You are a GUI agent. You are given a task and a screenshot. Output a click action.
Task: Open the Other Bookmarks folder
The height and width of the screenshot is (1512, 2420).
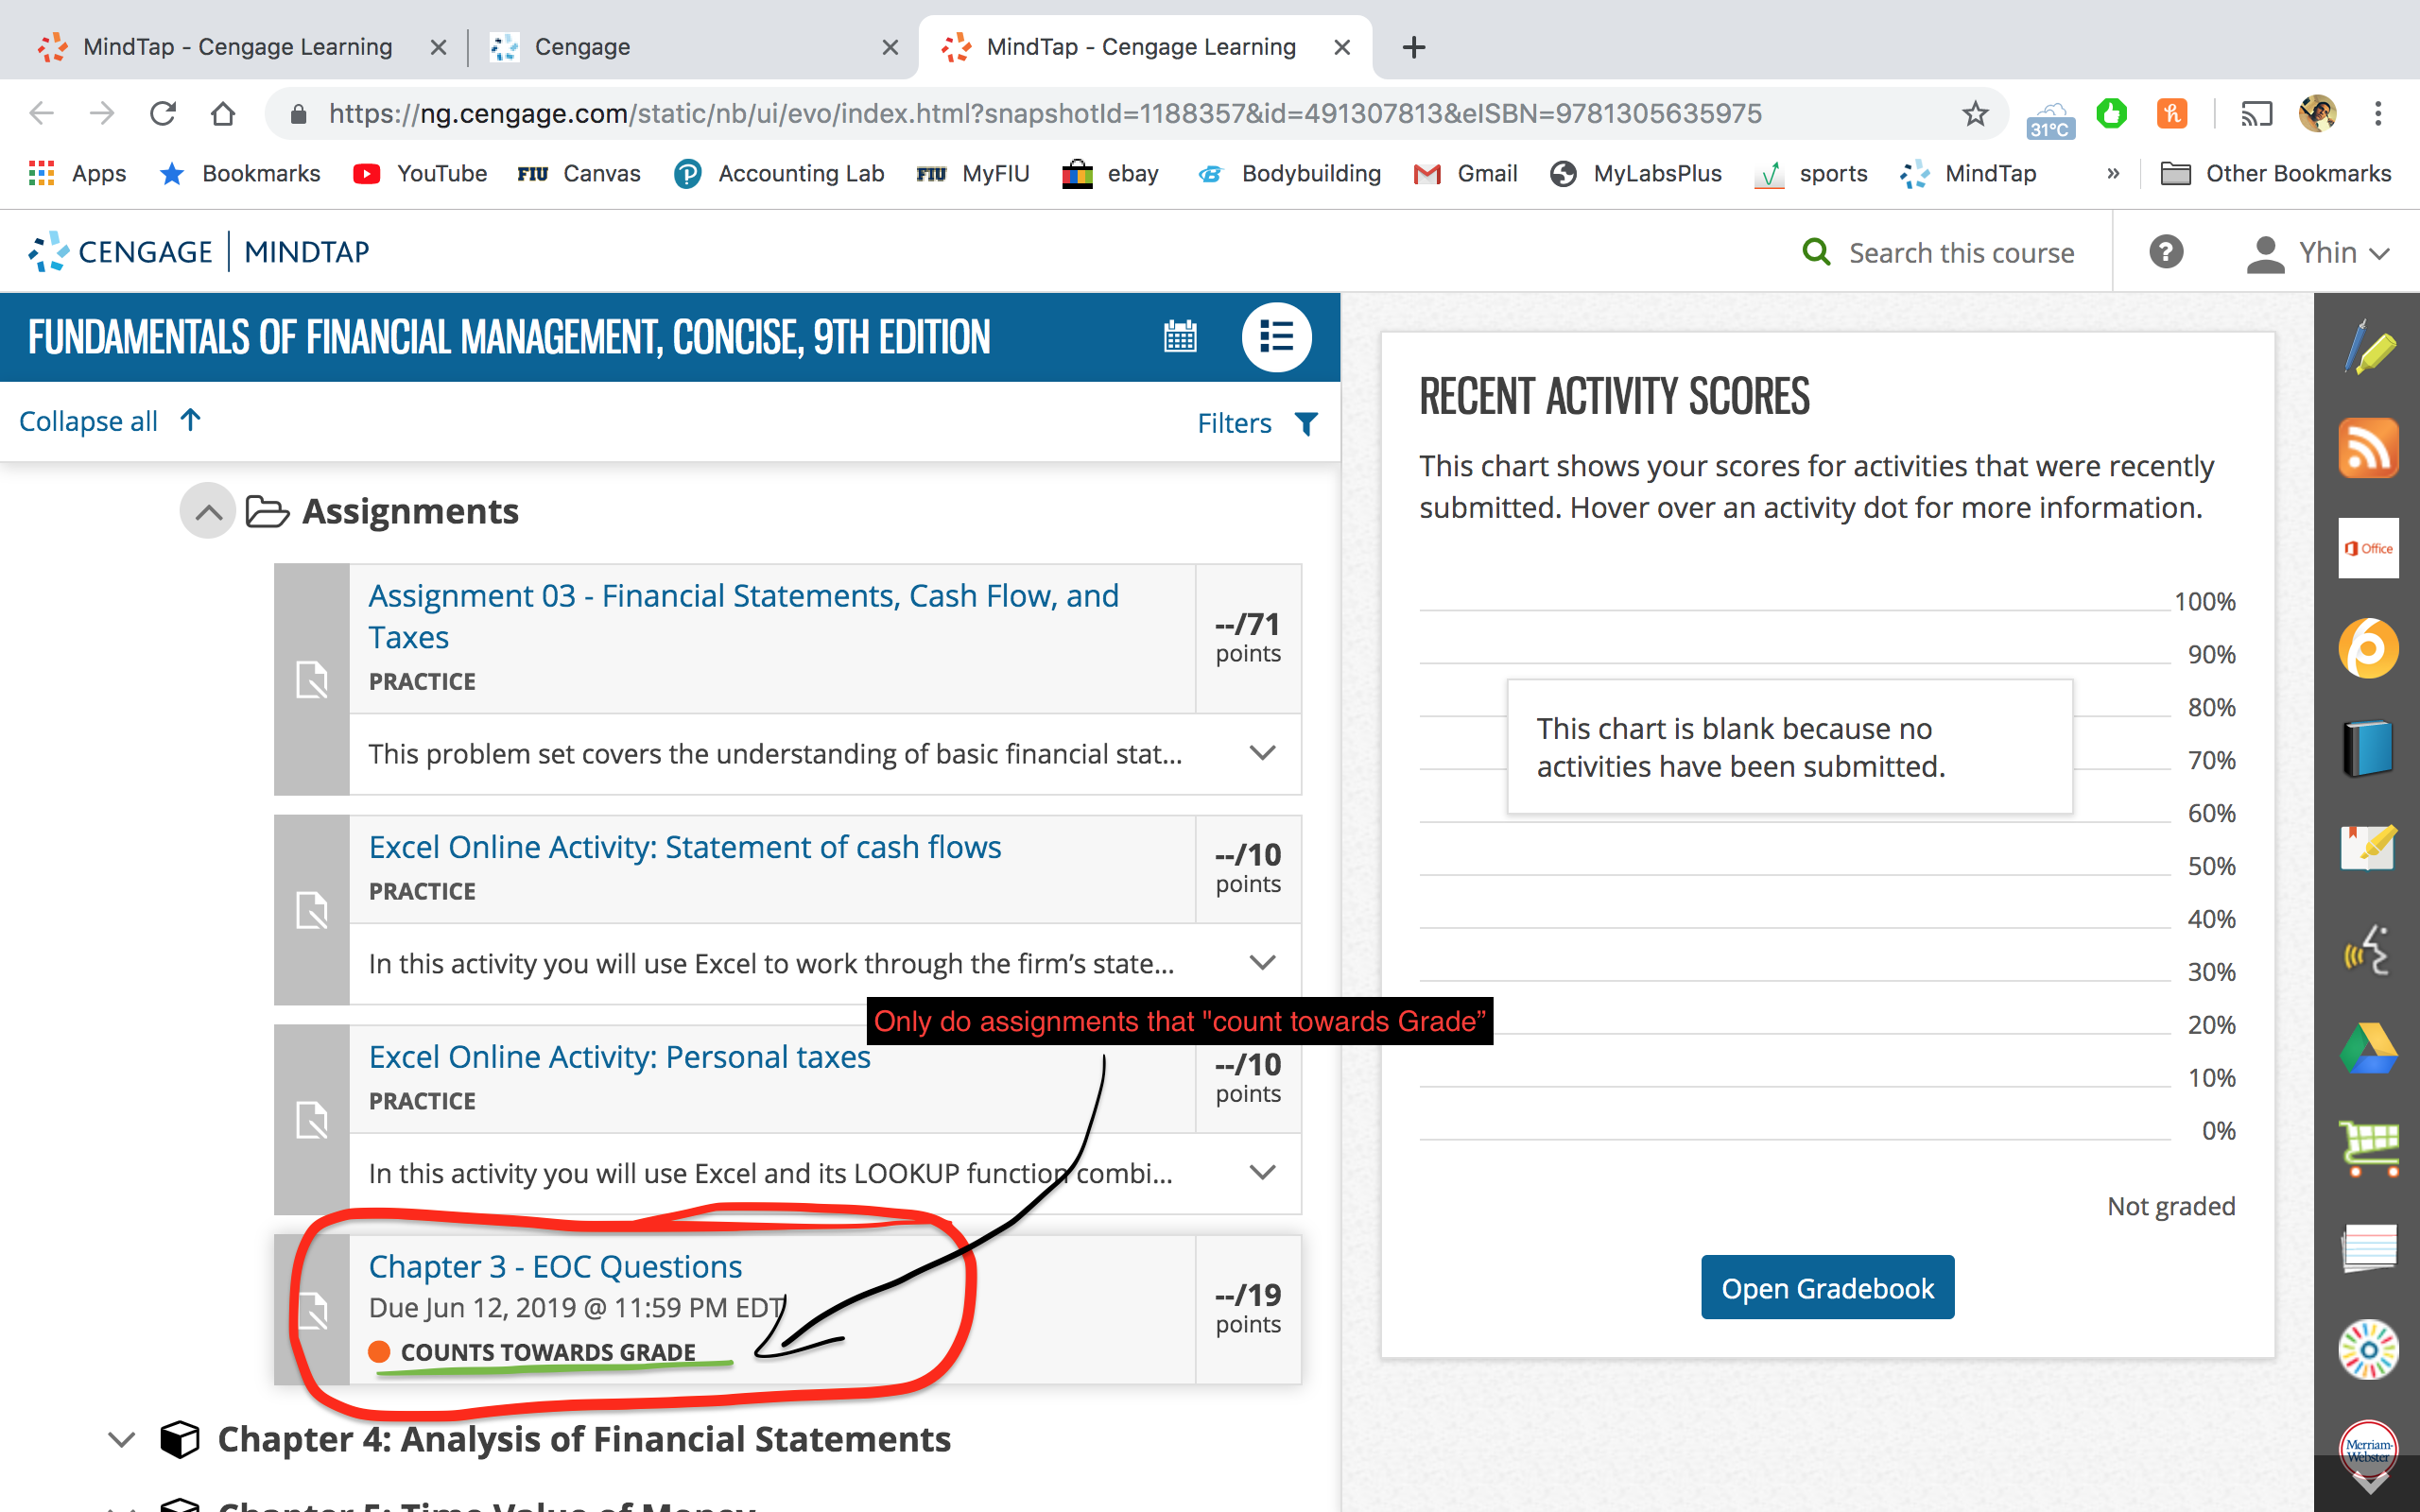pos(2276,174)
